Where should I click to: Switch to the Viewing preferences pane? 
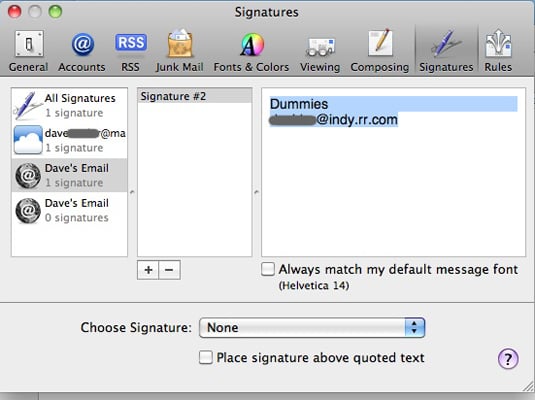point(320,51)
